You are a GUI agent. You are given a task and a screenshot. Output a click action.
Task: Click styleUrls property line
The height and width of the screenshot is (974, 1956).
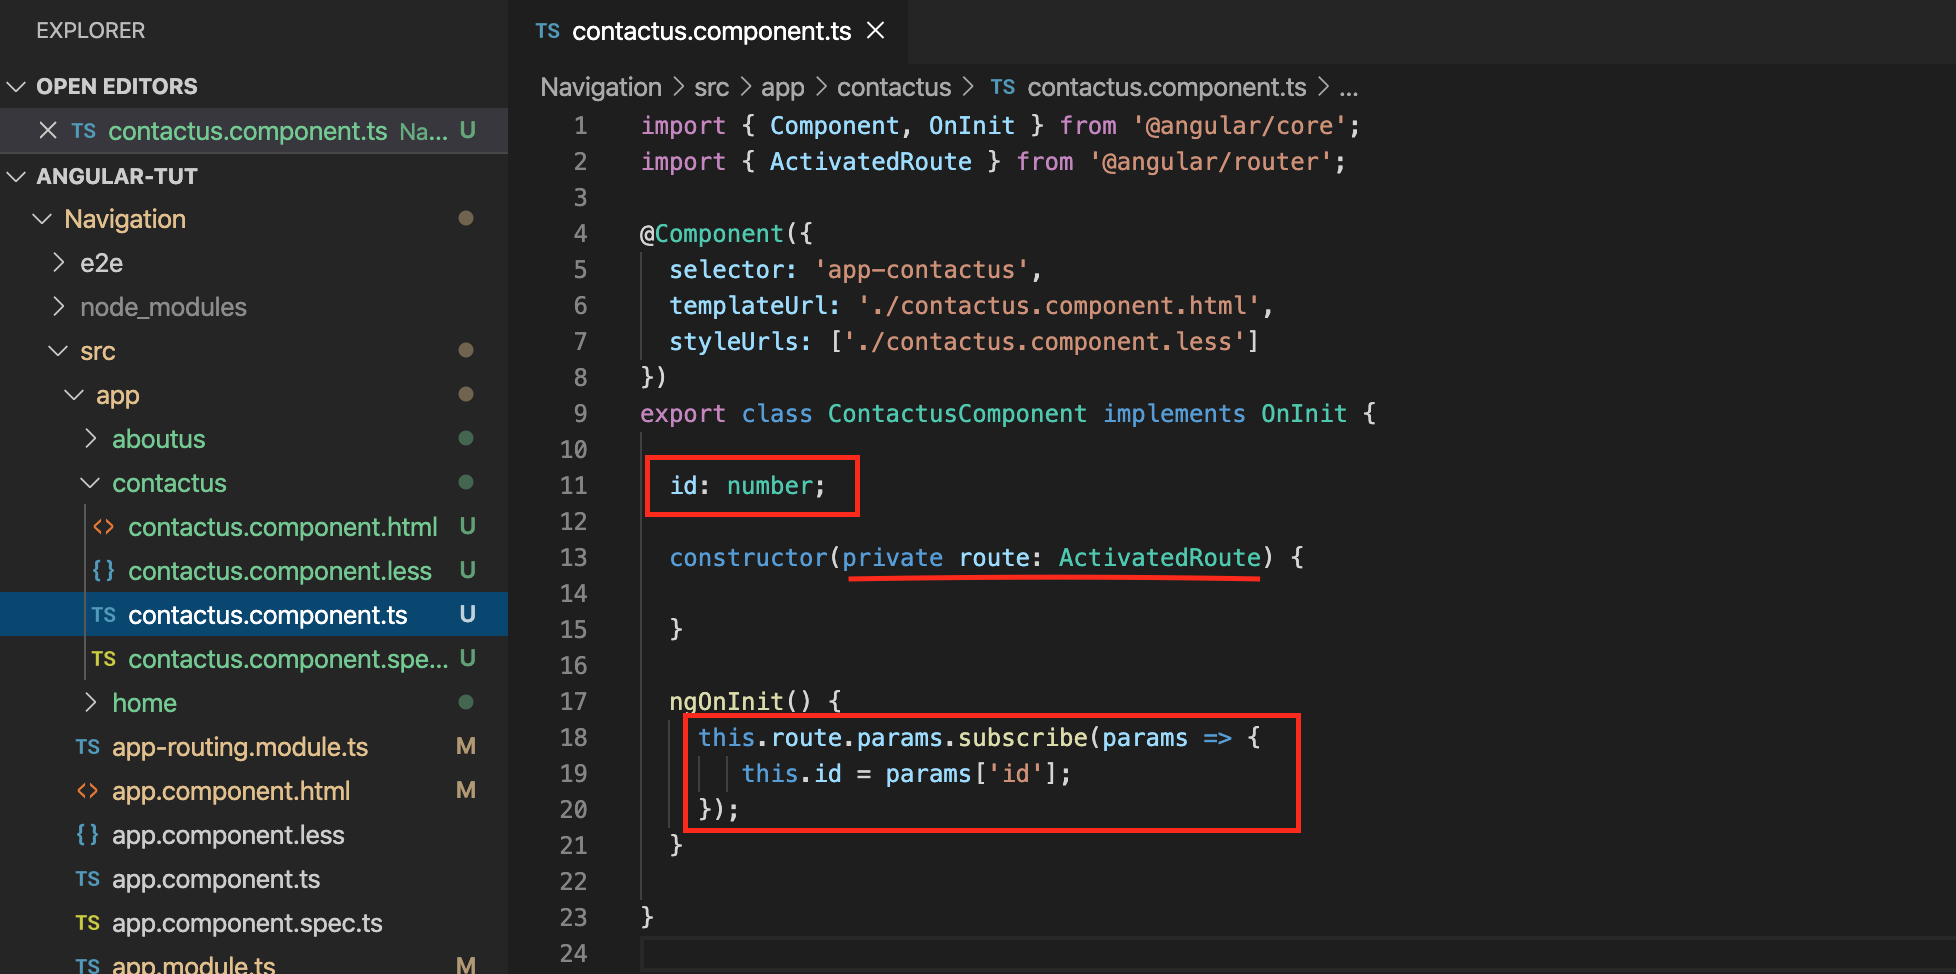[x=964, y=341]
